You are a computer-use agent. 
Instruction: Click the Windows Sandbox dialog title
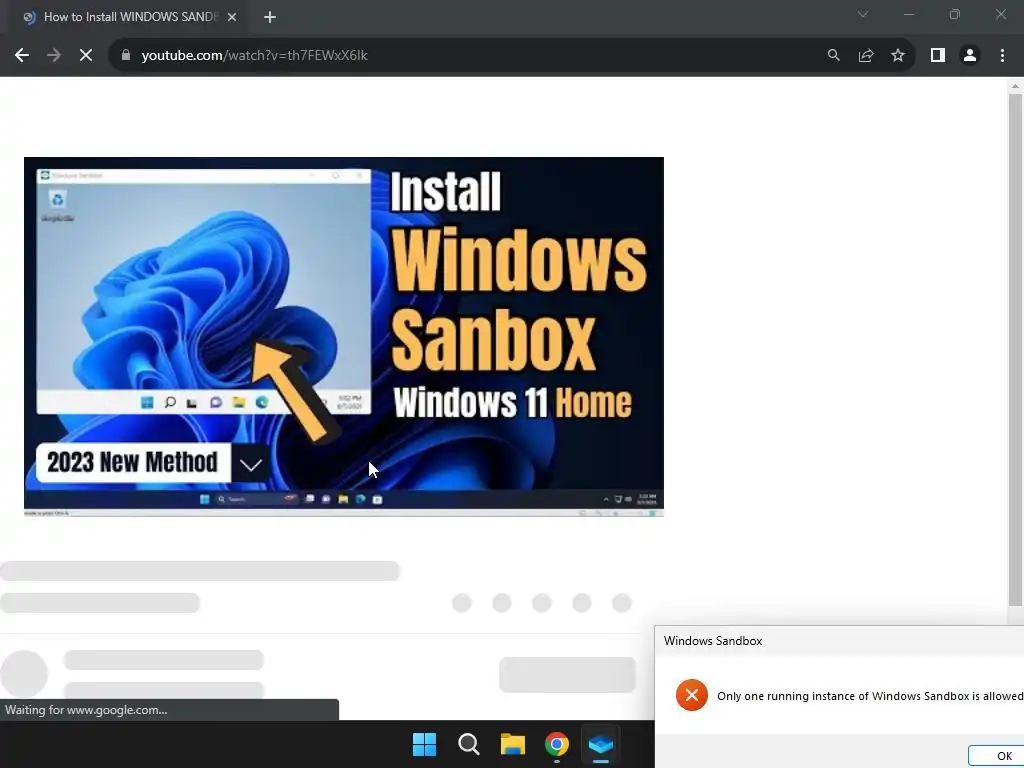(x=713, y=641)
